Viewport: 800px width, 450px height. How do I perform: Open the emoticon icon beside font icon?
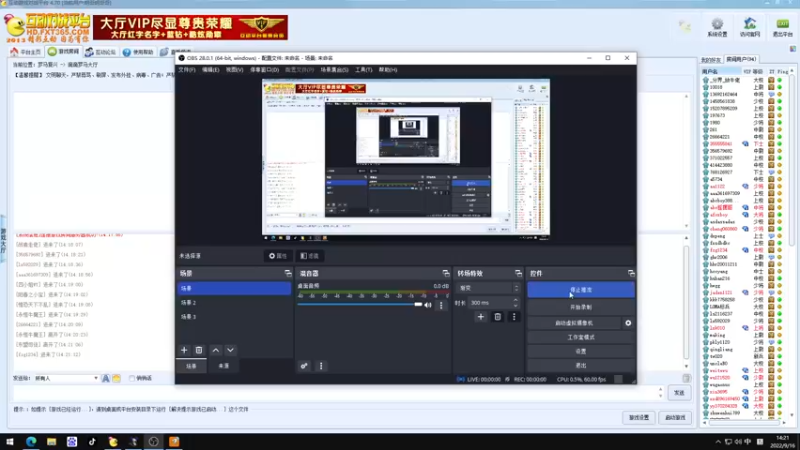[x=116, y=379]
